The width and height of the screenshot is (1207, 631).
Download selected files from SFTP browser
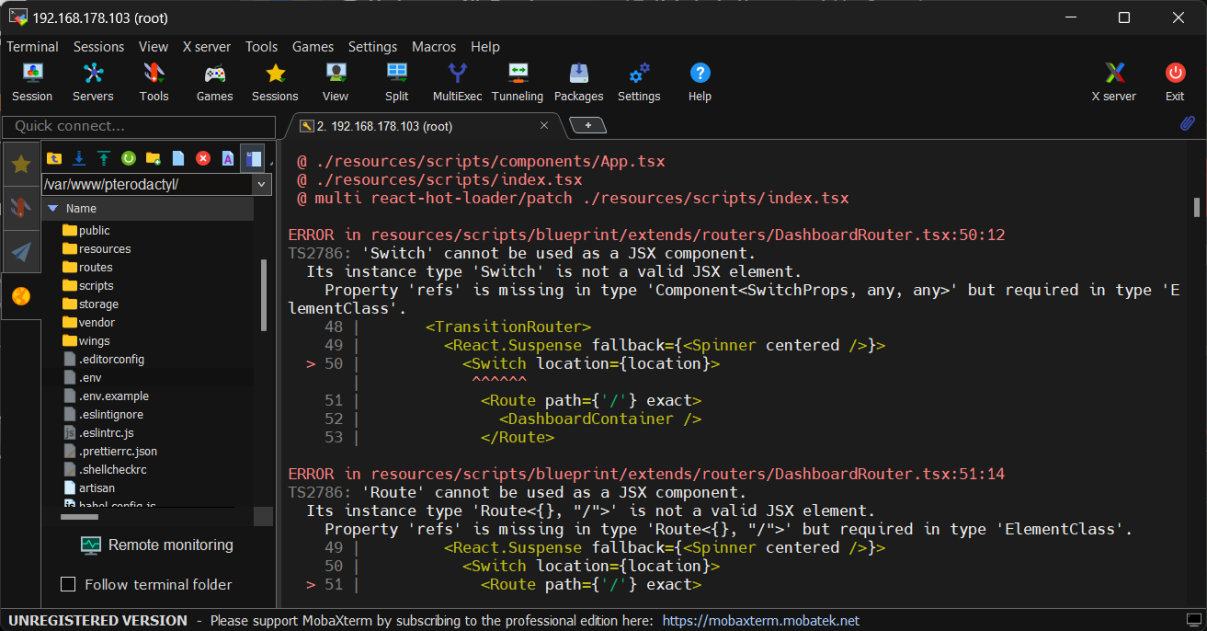point(79,158)
